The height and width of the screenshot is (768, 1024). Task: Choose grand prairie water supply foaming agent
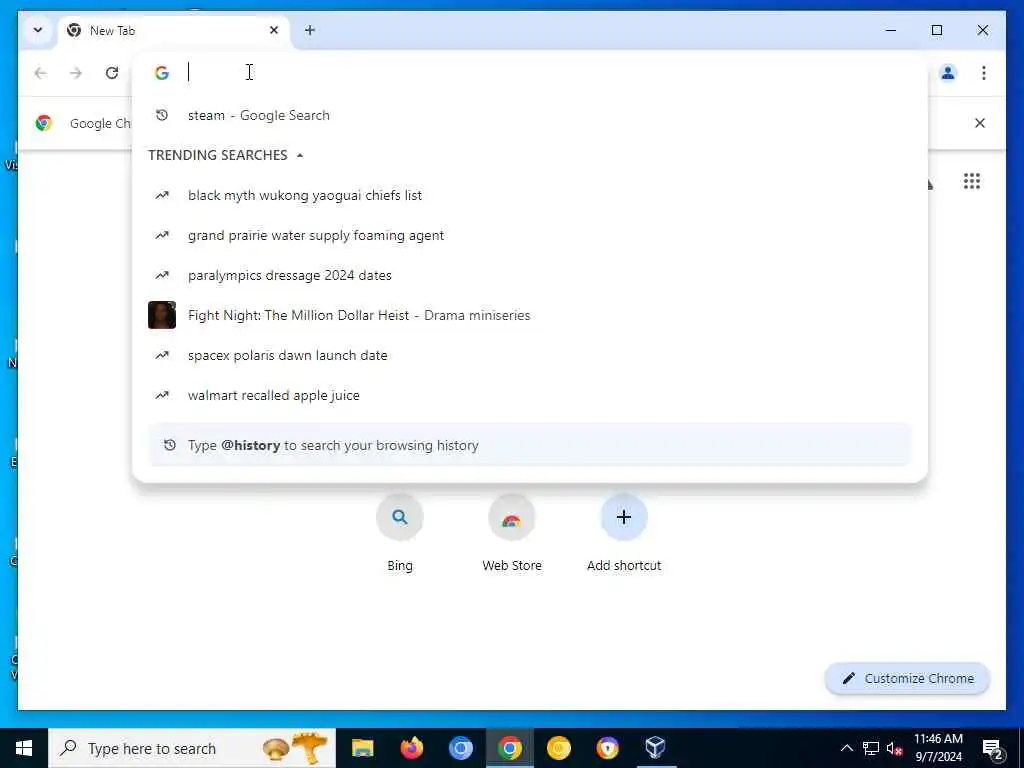tap(530, 235)
